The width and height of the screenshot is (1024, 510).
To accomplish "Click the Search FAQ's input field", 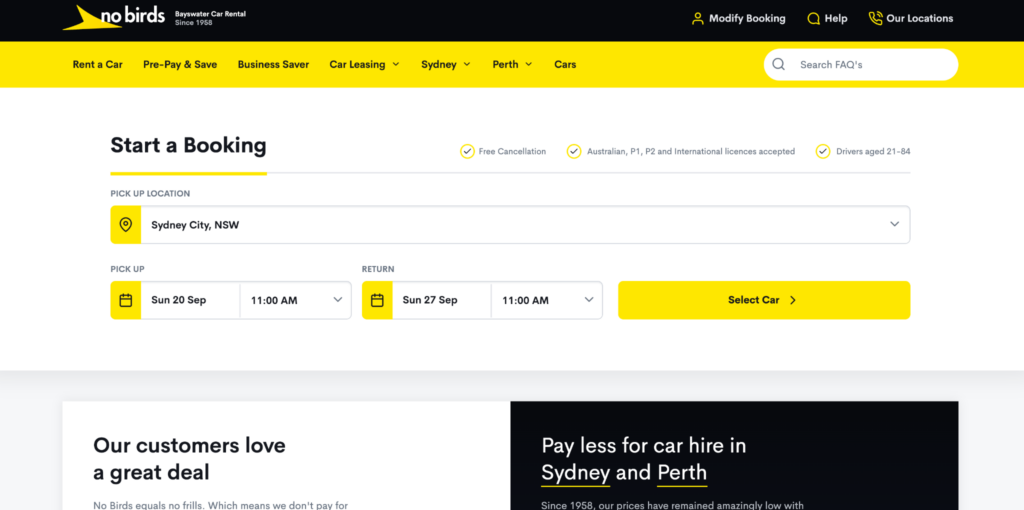I will point(861,65).
